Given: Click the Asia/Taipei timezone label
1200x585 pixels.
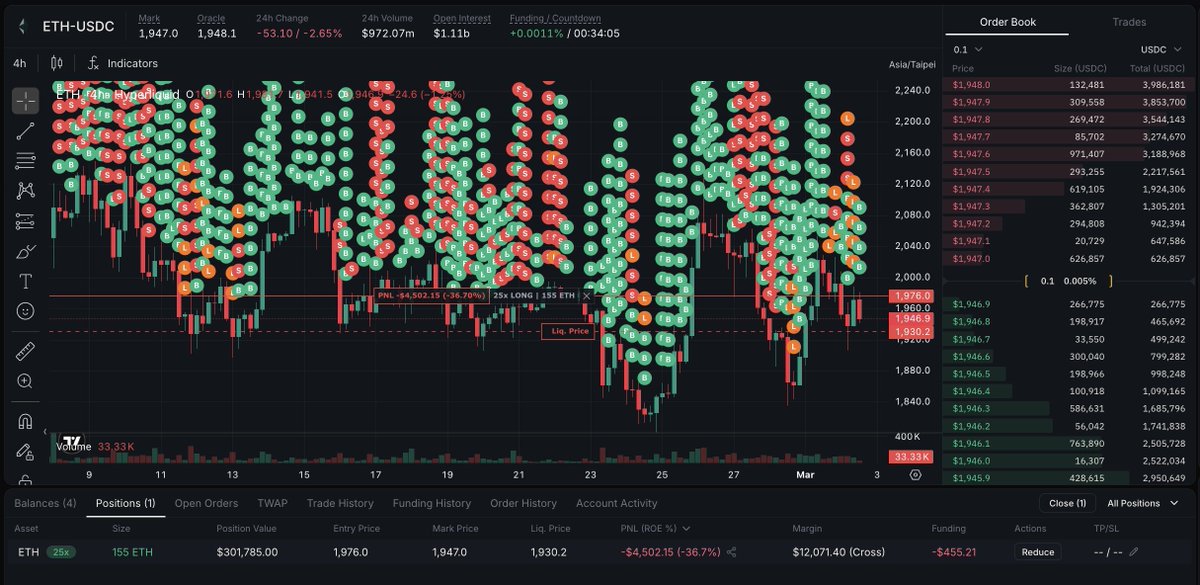Looking at the screenshot, I should pyautogui.click(x=912, y=65).
